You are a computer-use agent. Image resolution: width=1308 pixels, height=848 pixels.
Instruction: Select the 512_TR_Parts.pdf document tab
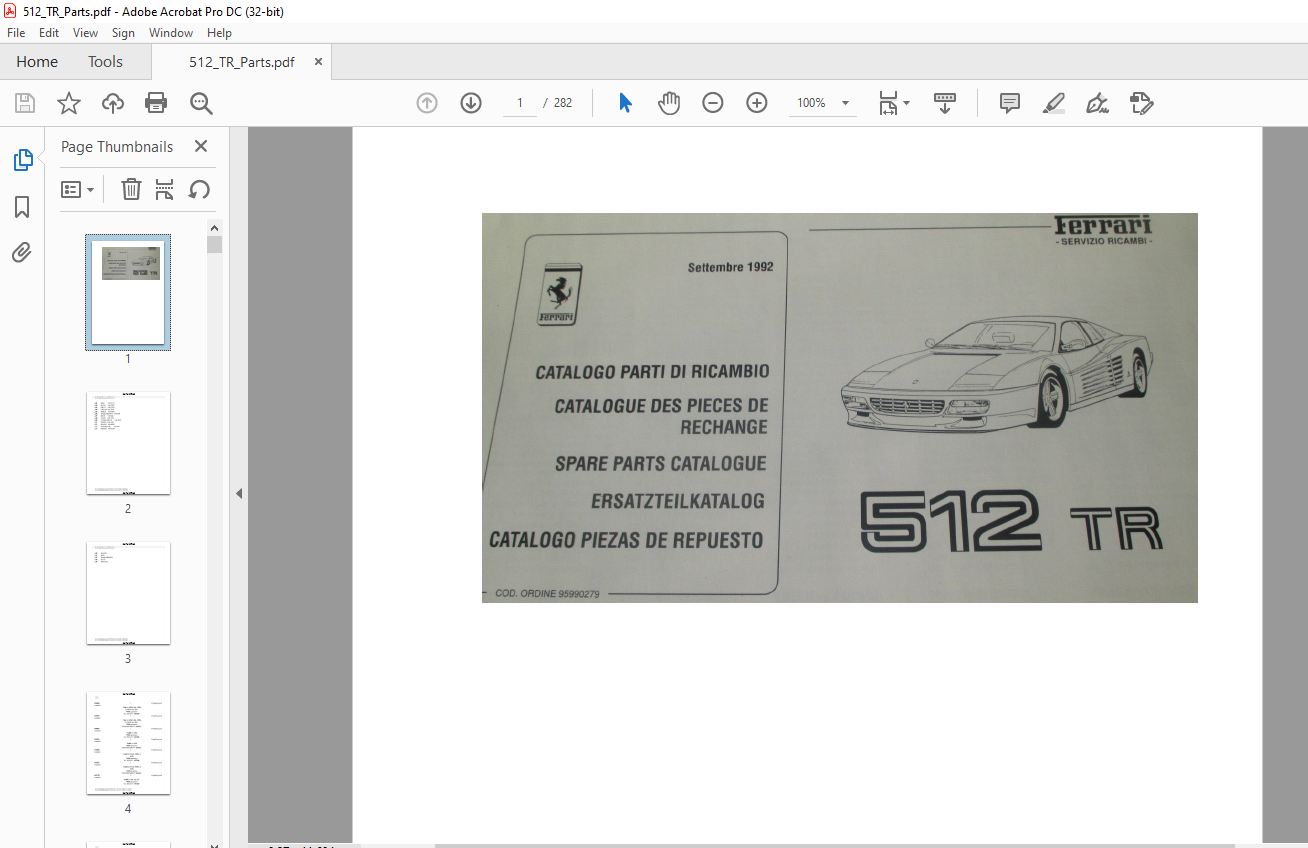pyautogui.click(x=242, y=62)
